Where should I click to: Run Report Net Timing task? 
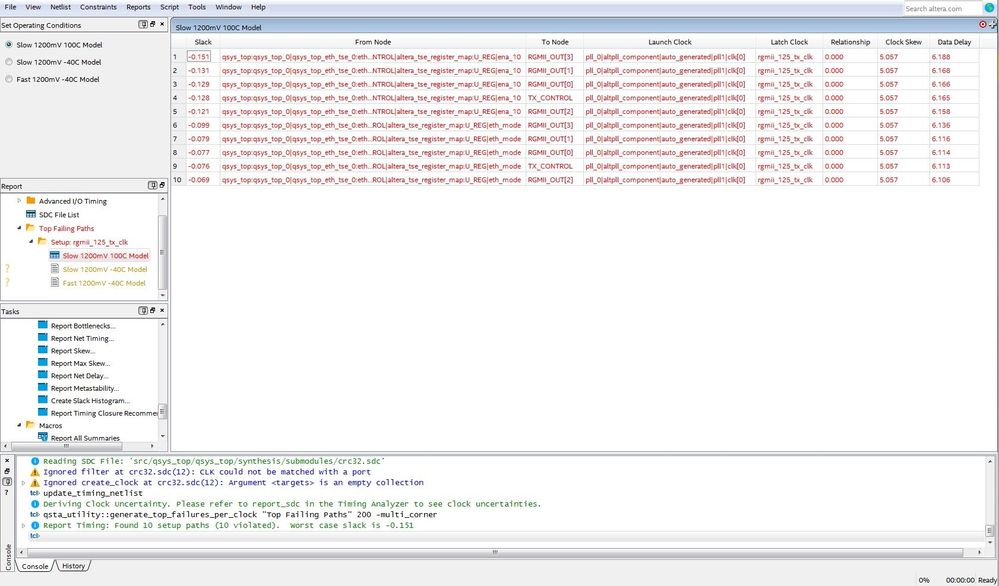(x=82, y=338)
